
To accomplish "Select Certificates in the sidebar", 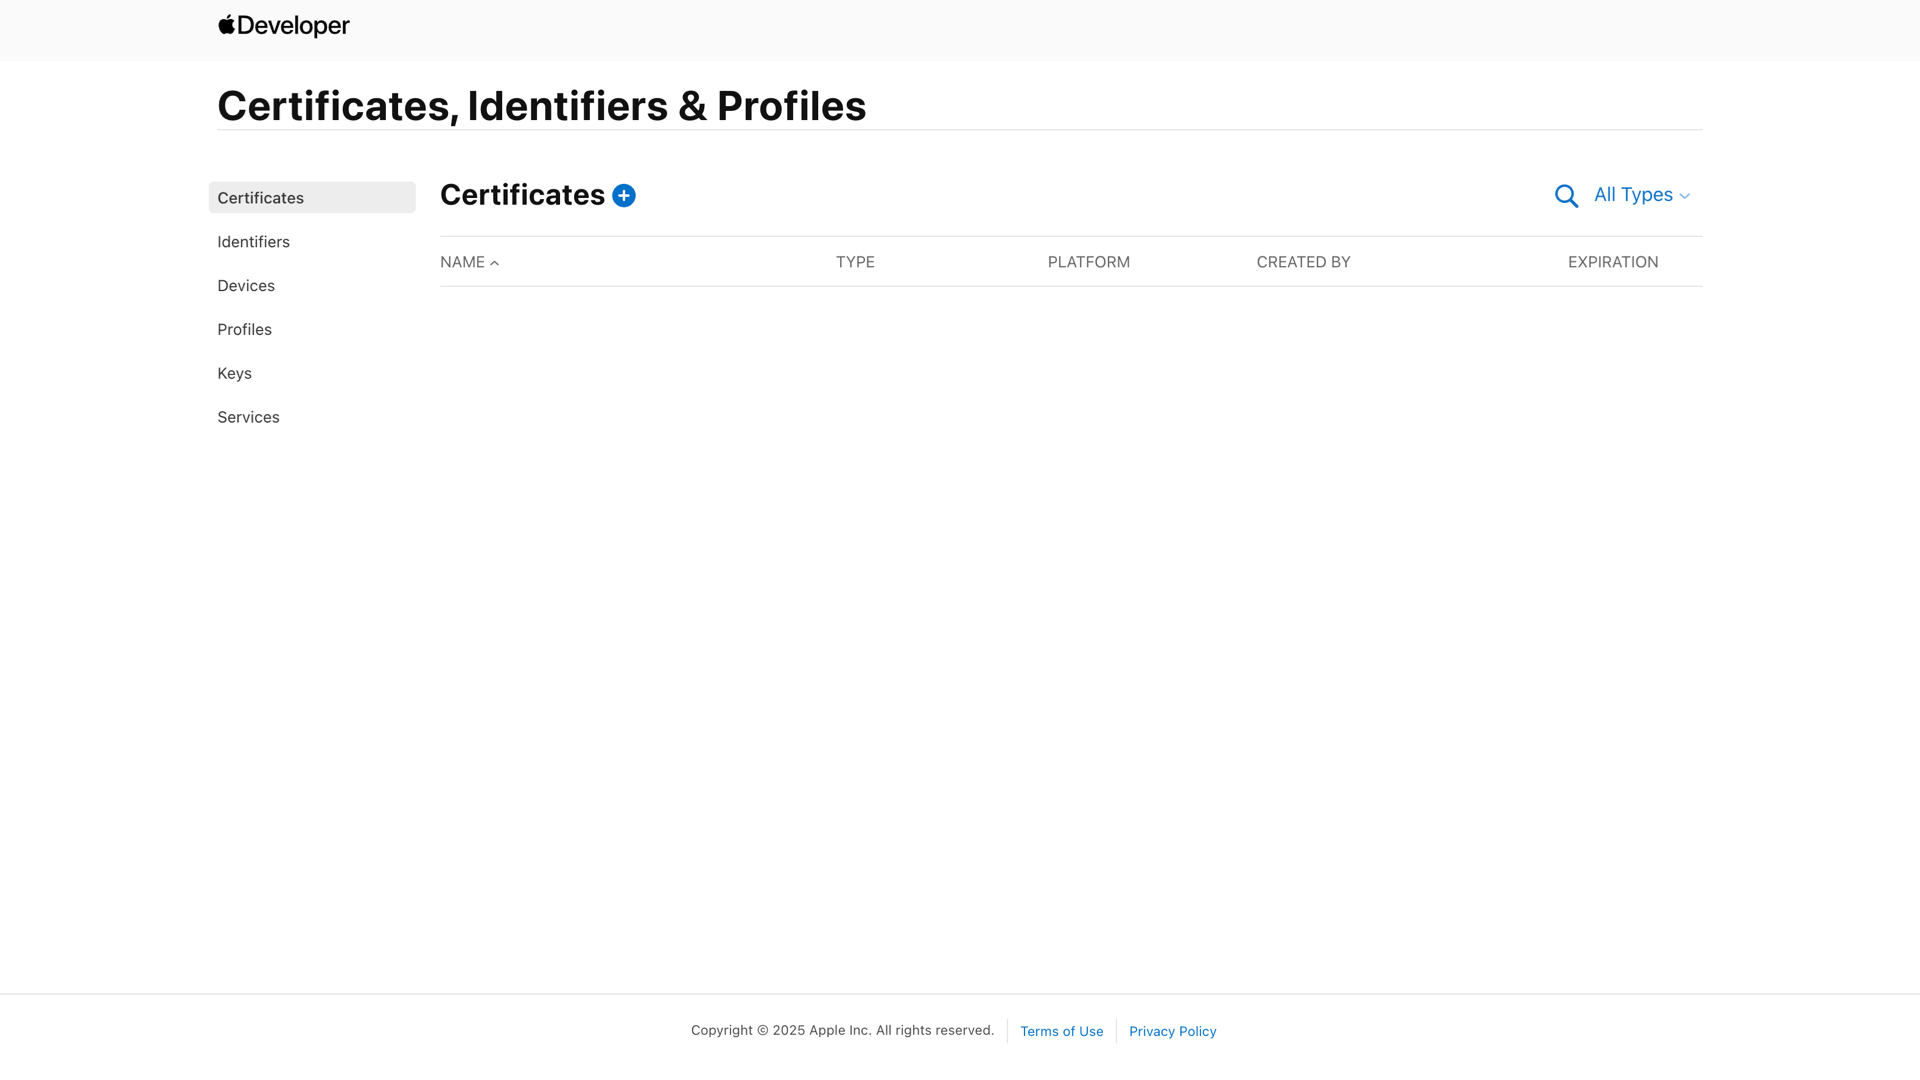I will [x=261, y=197].
